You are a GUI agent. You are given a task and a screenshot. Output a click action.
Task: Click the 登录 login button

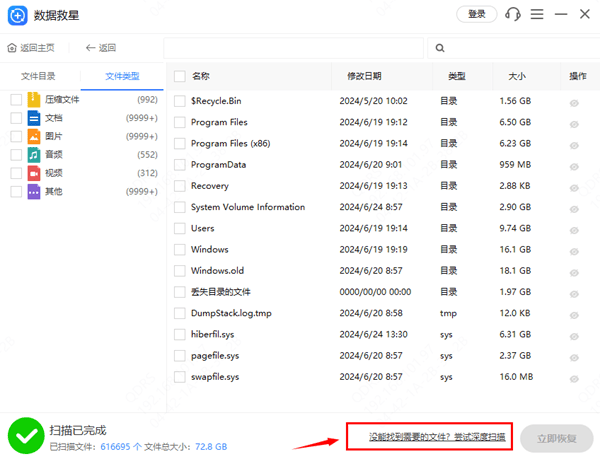click(x=476, y=14)
